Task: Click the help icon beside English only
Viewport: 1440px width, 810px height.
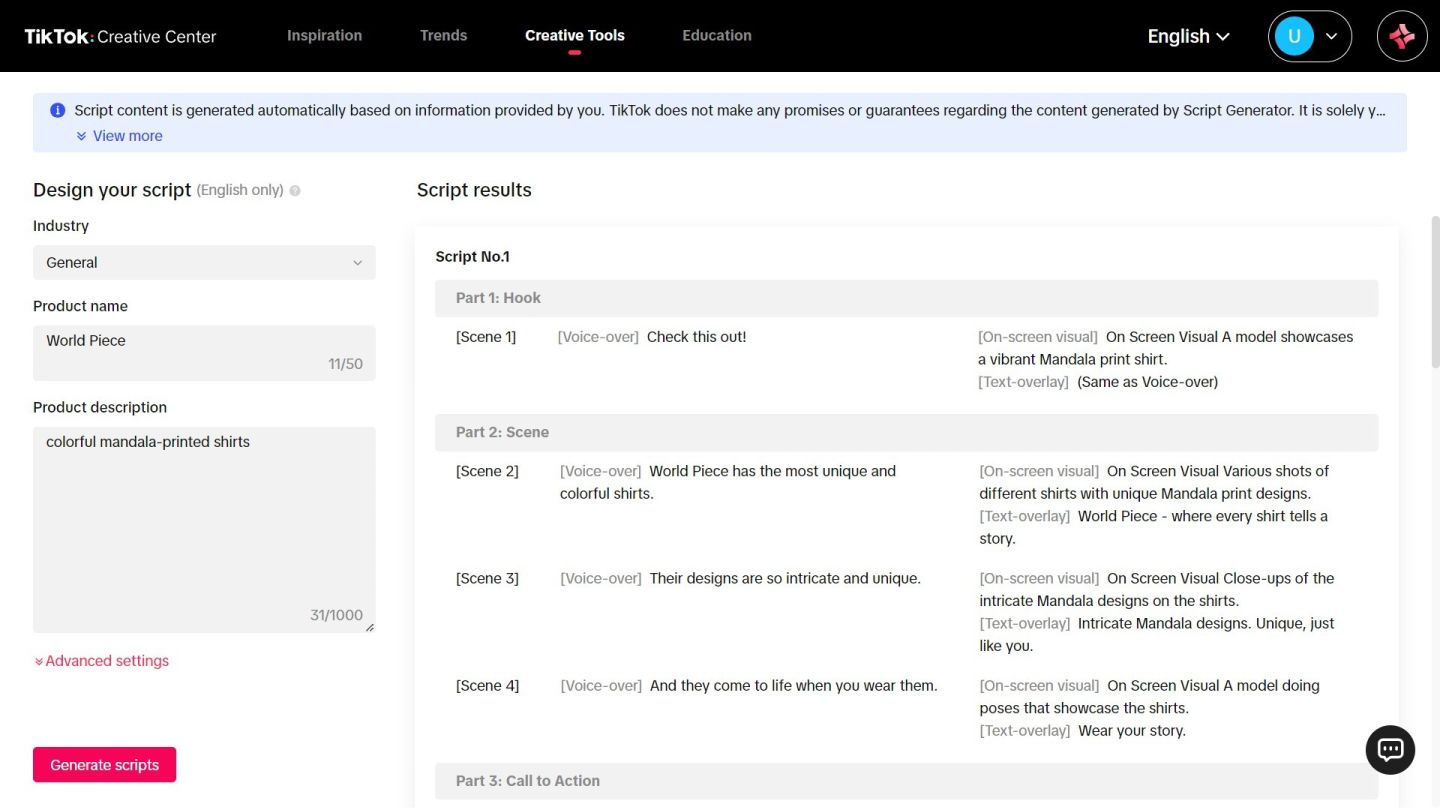Action: (295, 191)
